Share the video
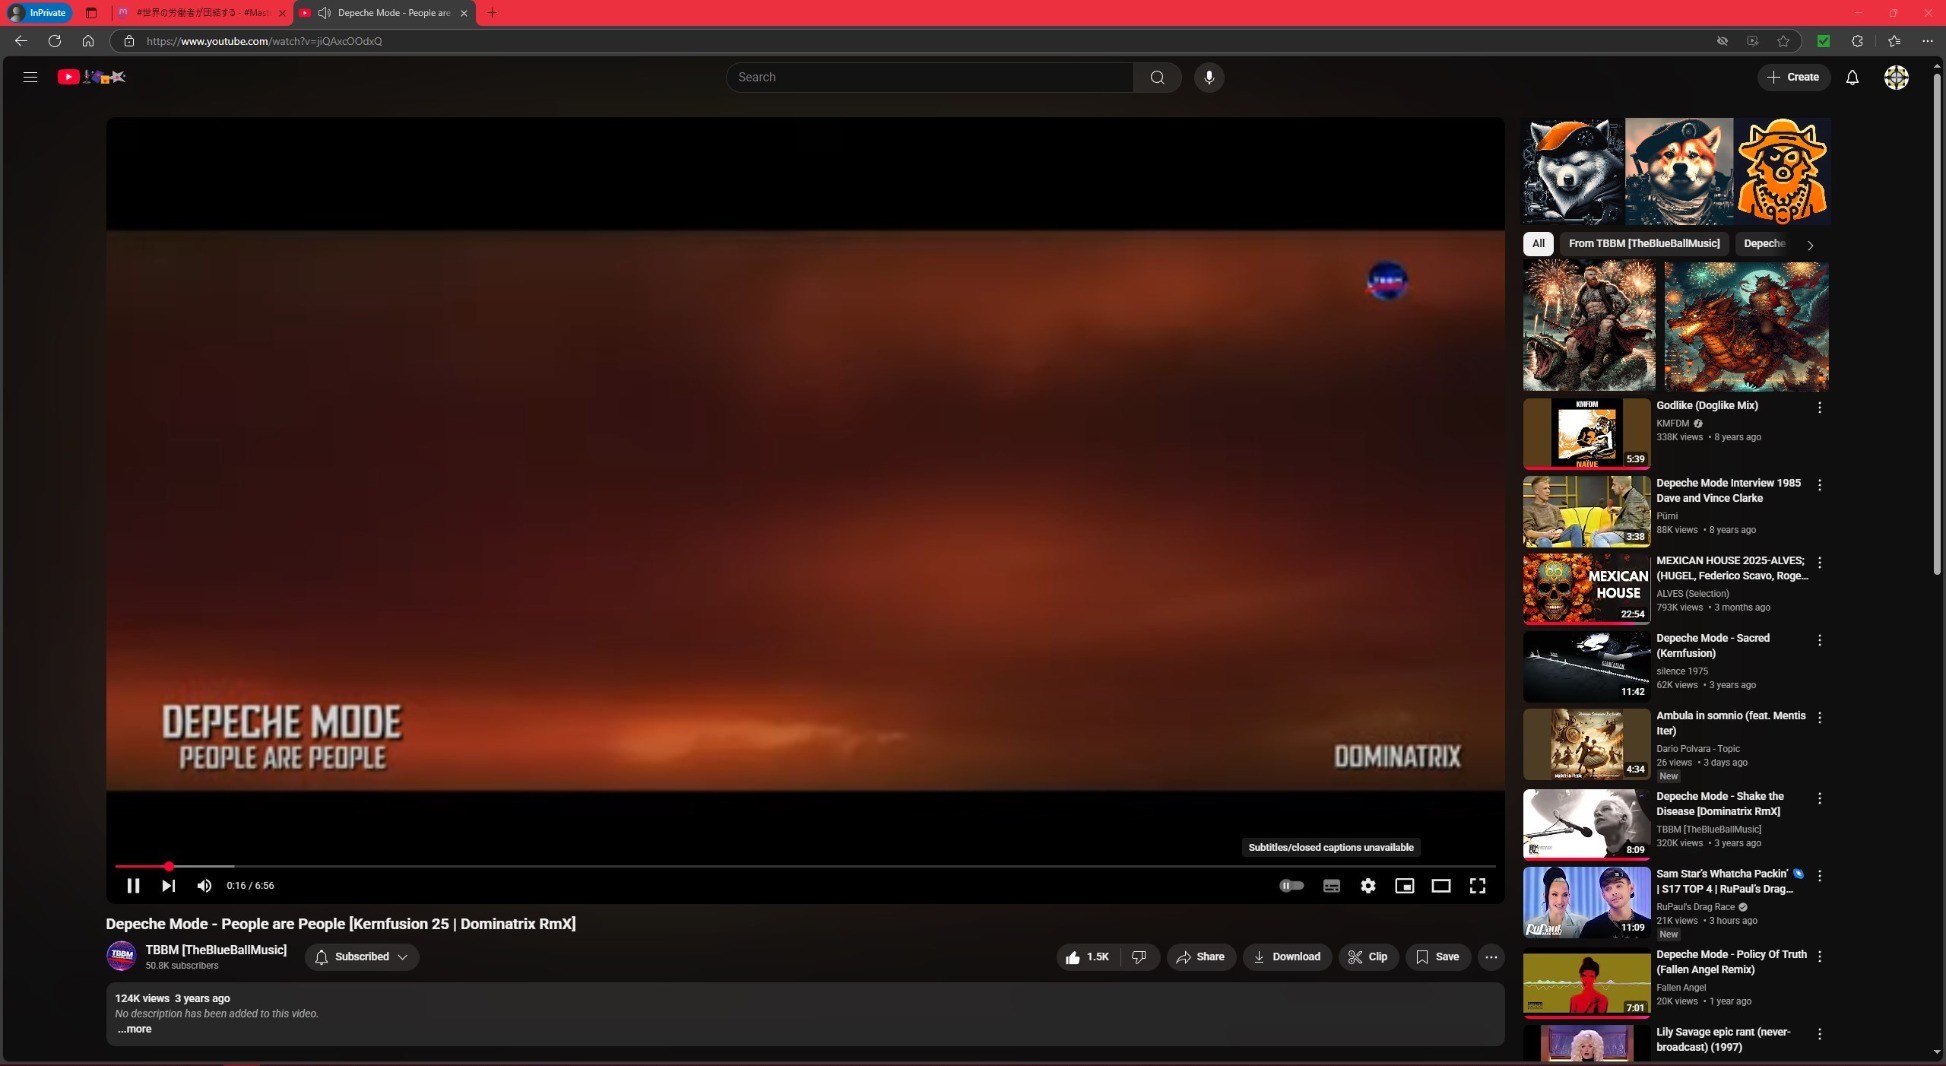Image resolution: width=1946 pixels, height=1066 pixels. [1201, 957]
